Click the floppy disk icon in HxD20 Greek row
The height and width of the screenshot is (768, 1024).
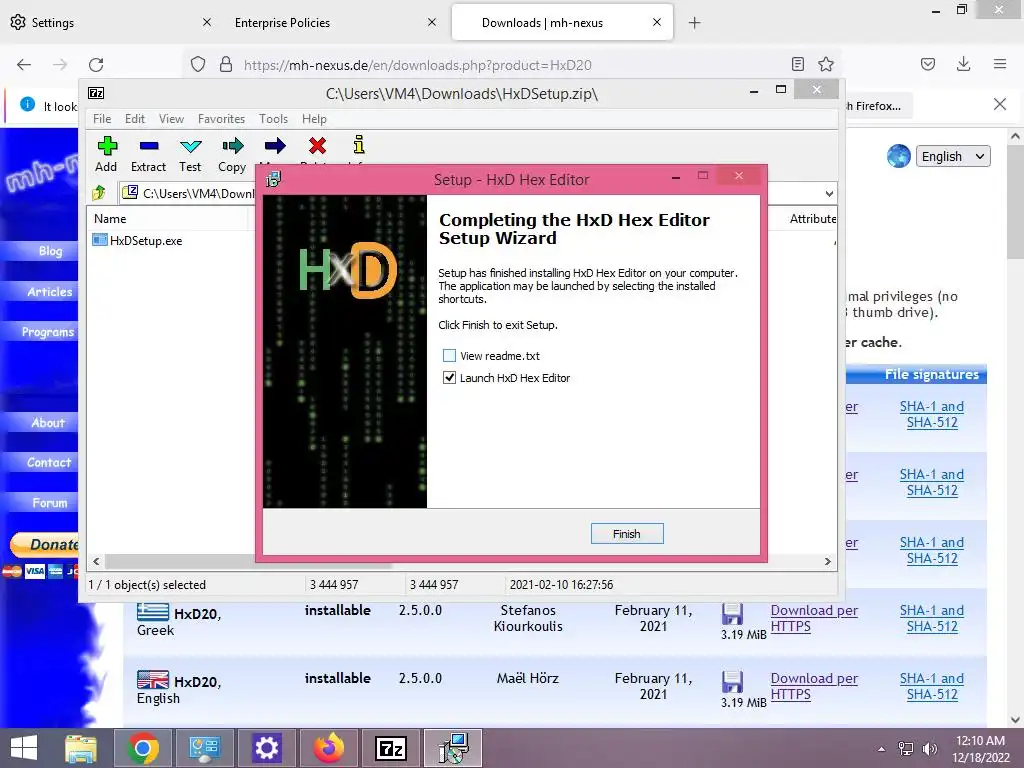pyautogui.click(x=732, y=615)
